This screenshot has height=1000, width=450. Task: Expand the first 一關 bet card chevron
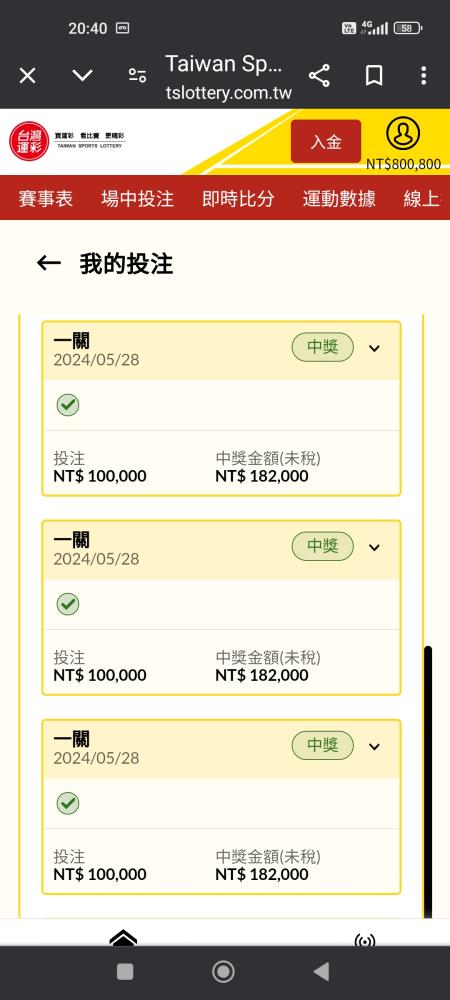coord(375,348)
